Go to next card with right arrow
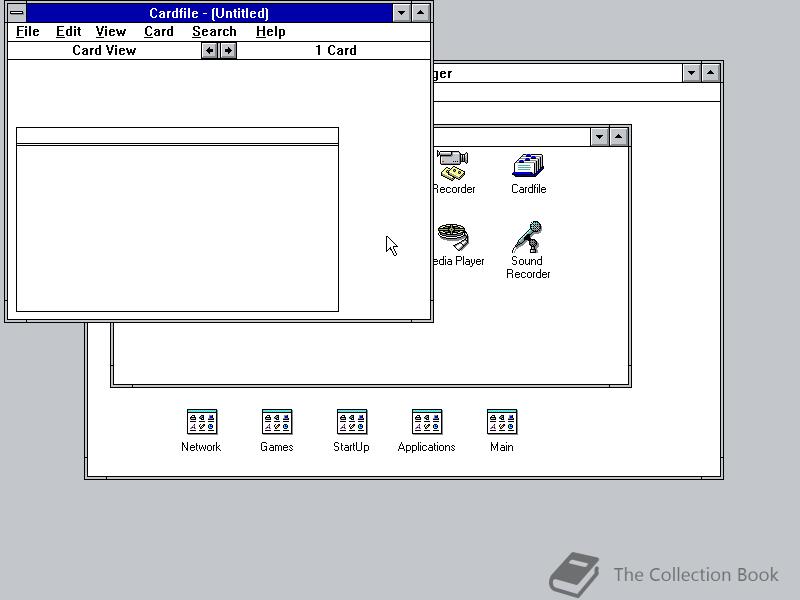The height and width of the screenshot is (600, 800). [228, 51]
